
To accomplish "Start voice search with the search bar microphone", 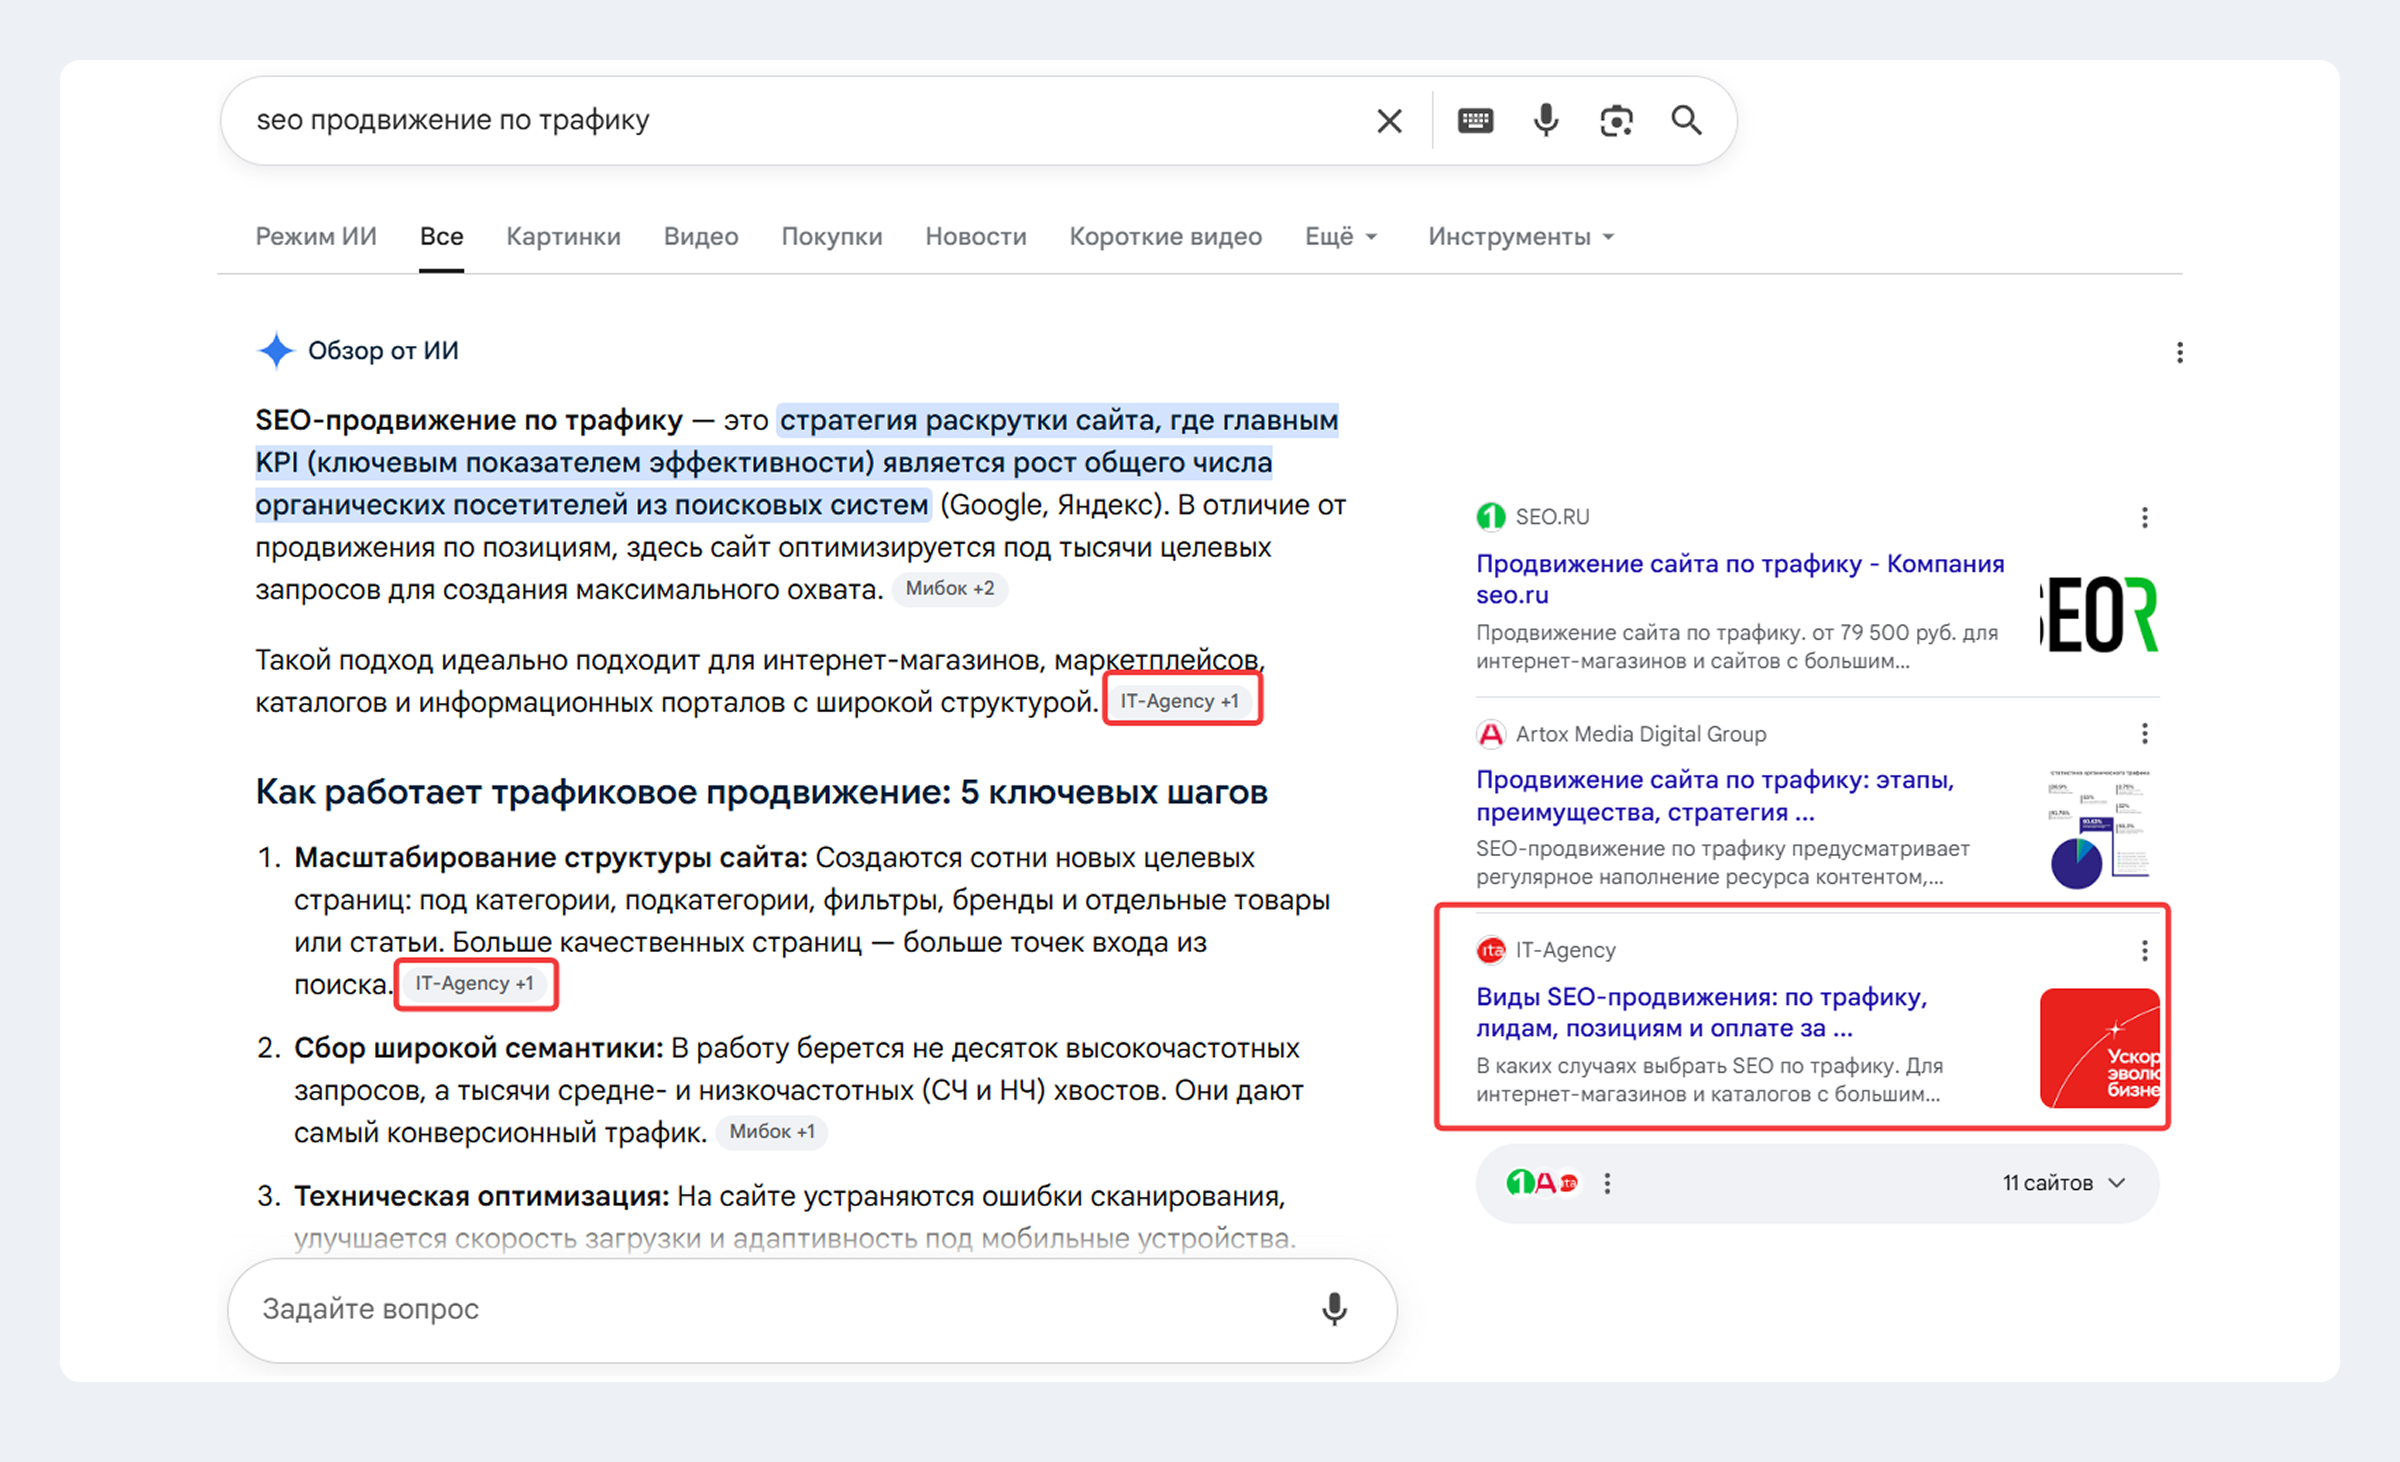I will (x=1546, y=121).
